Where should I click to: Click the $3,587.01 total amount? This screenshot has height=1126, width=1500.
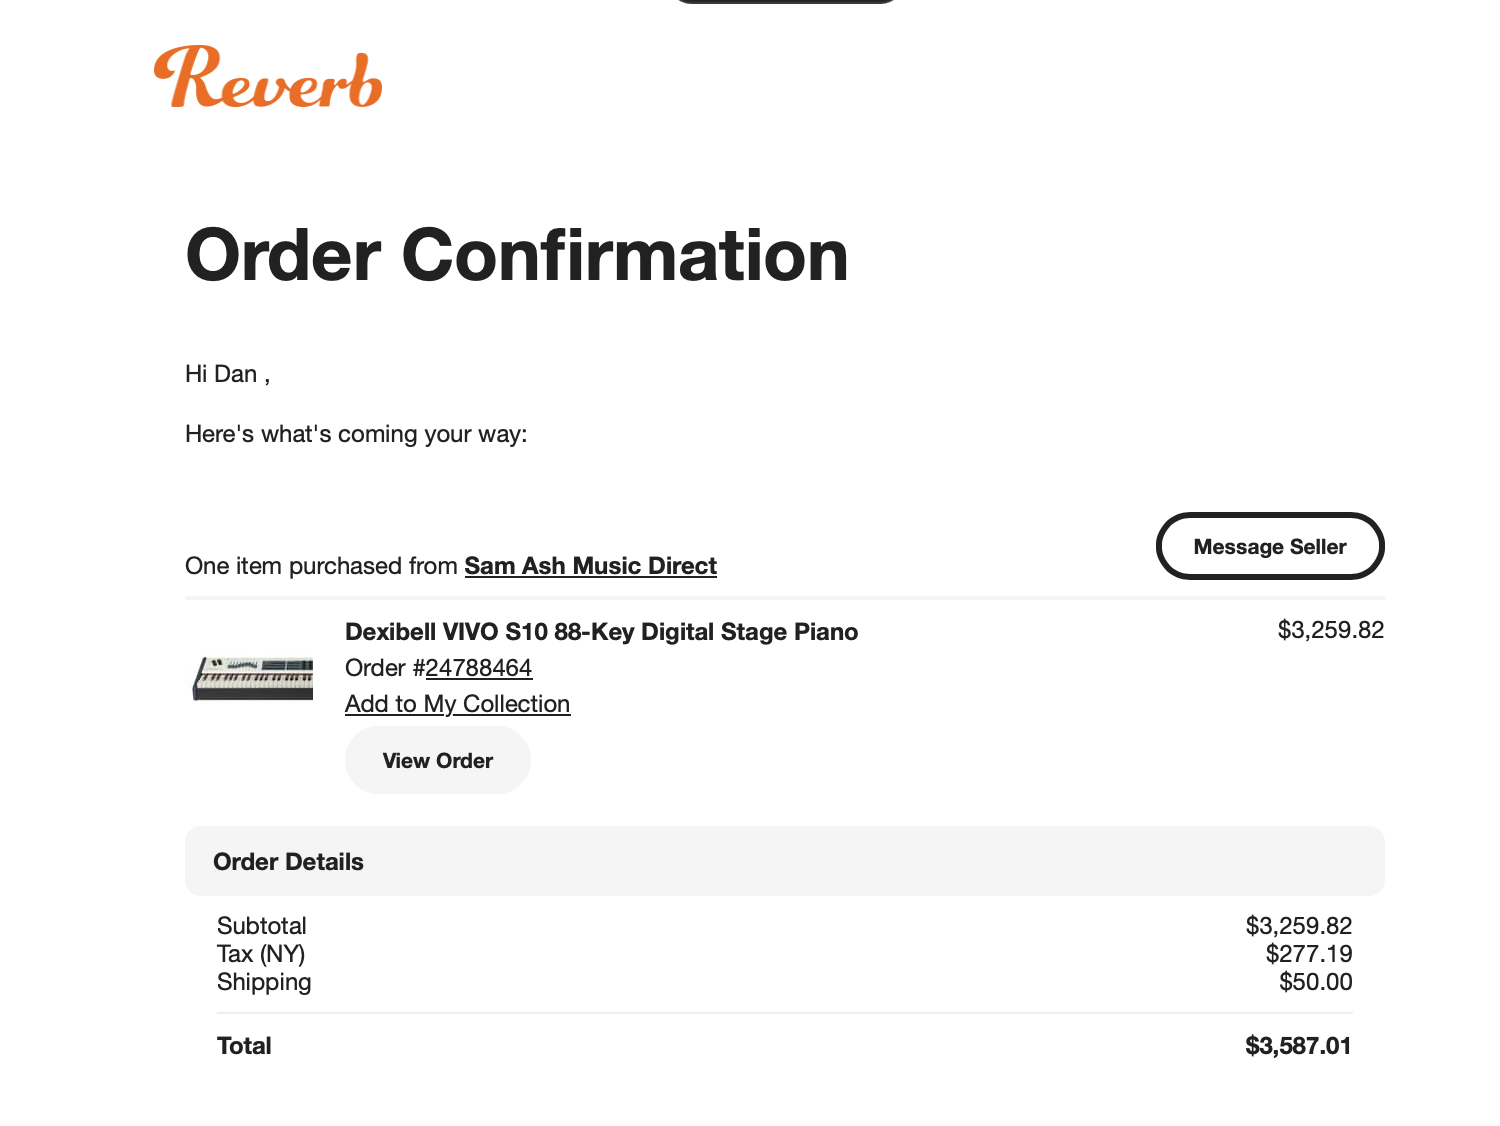pos(1298,1046)
